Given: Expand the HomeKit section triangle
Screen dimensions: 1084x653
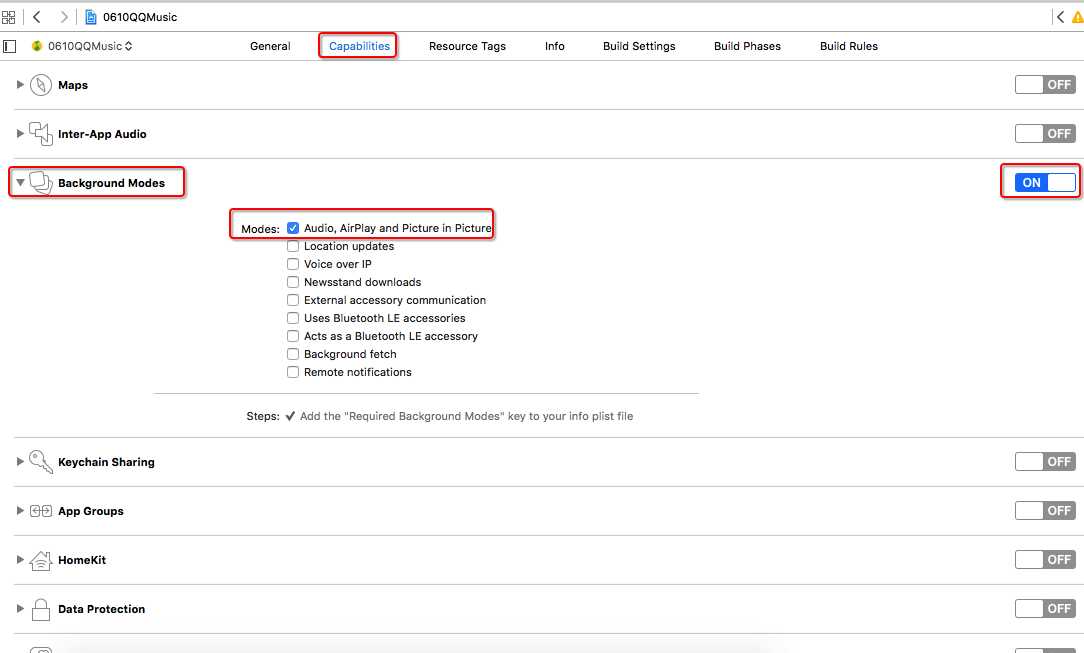Looking at the screenshot, I should 20,560.
